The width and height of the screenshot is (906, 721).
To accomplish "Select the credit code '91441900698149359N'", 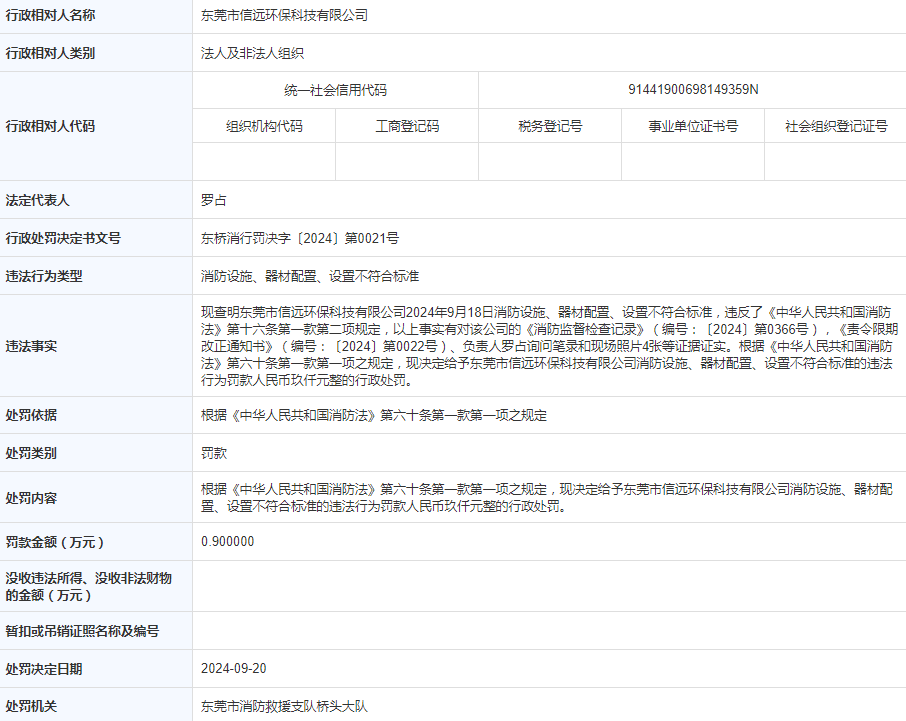I will [693, 90].
